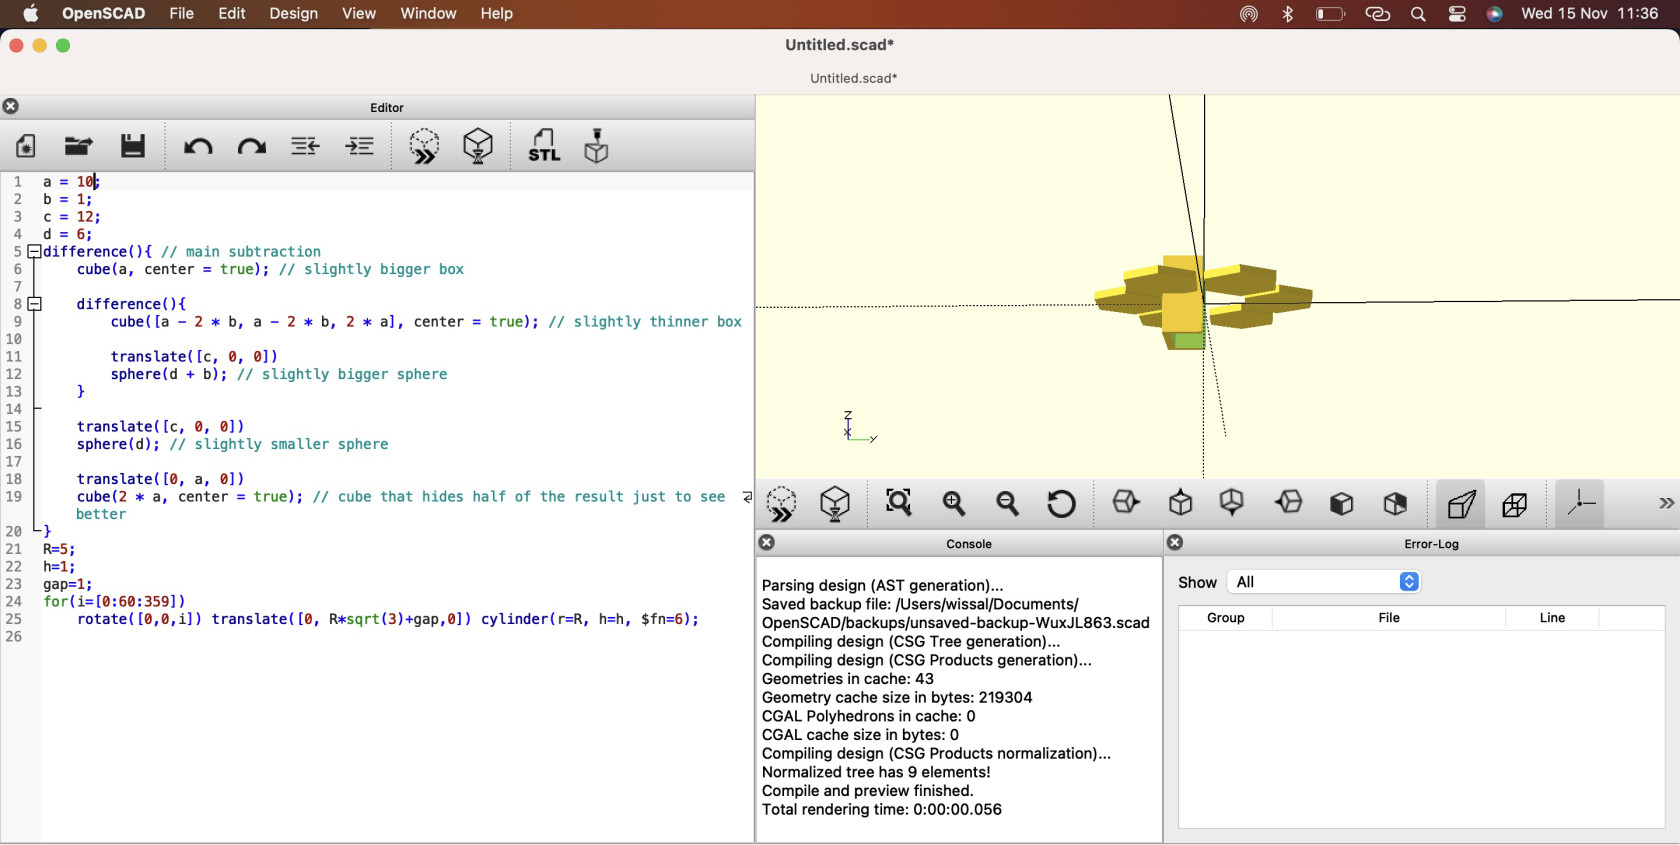Click the link-shaped icon in menu bar
1680x845 pixels.
click(x=1378, y=14)
